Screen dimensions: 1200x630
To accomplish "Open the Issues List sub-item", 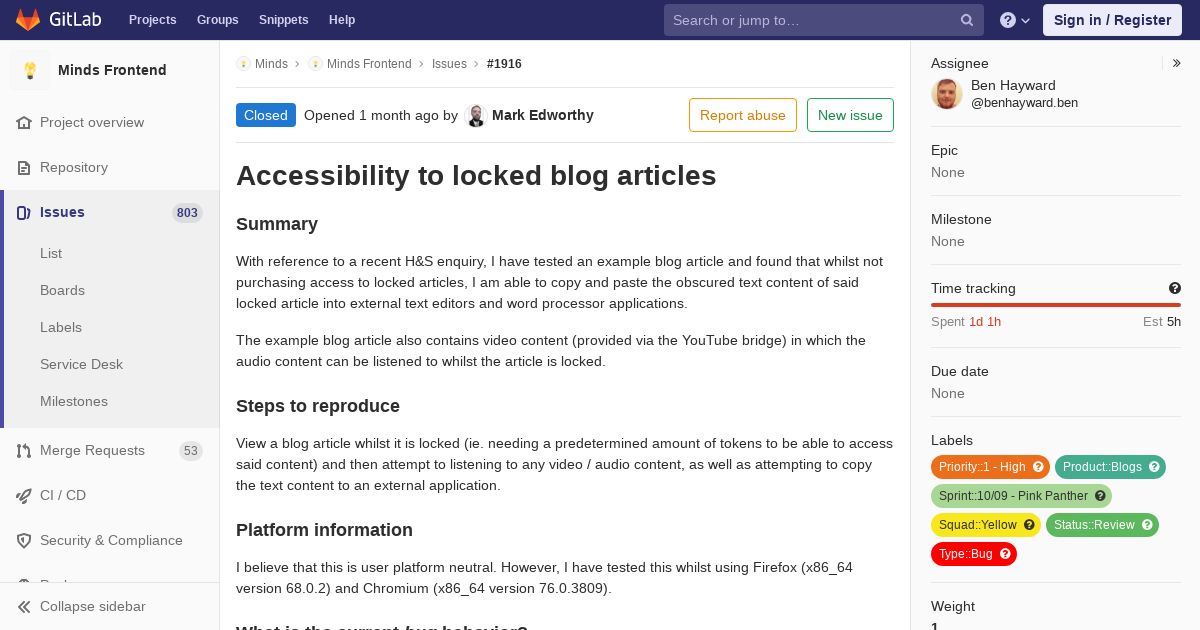I will click(51, 253).
